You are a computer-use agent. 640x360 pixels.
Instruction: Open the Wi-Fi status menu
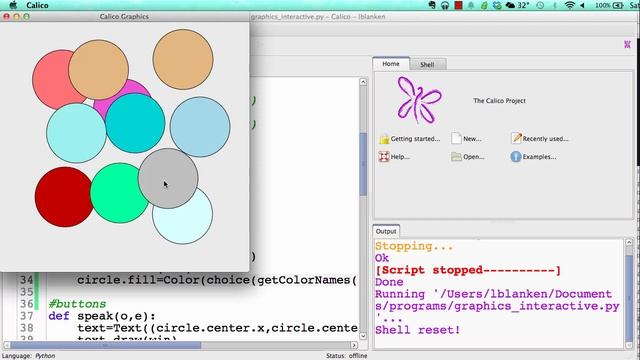[569, 5]
